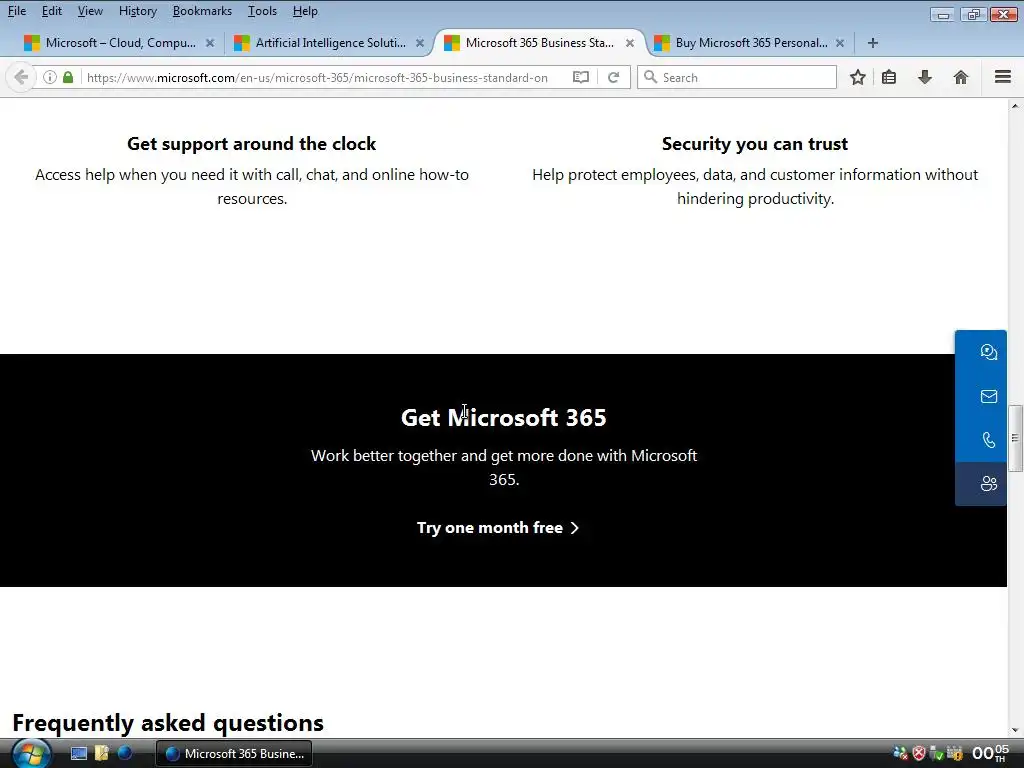The height and width of the screenshot is (768, 1024).
Task: Bookmark this page with the star
Action: [857, 77]
